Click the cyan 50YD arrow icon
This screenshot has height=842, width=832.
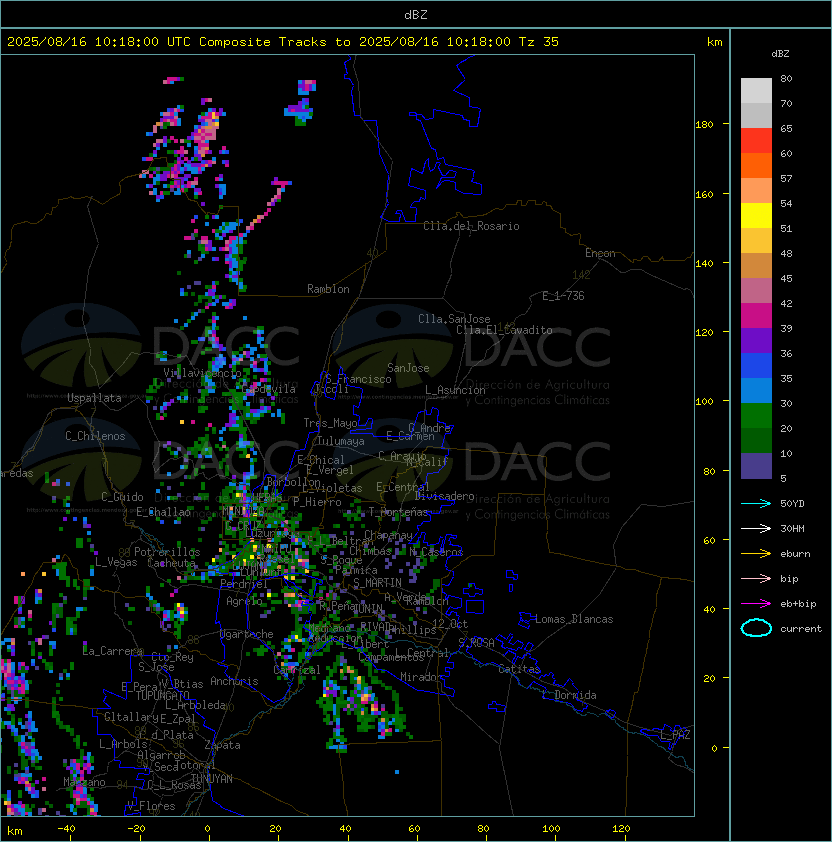(x=756, y=503)
